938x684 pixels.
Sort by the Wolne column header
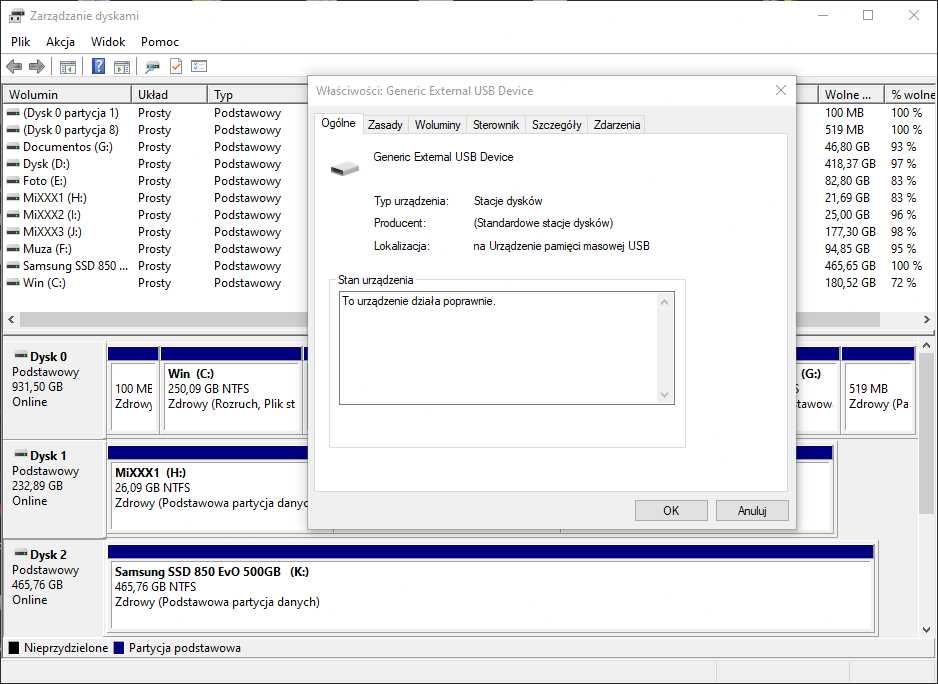(852, 95)
